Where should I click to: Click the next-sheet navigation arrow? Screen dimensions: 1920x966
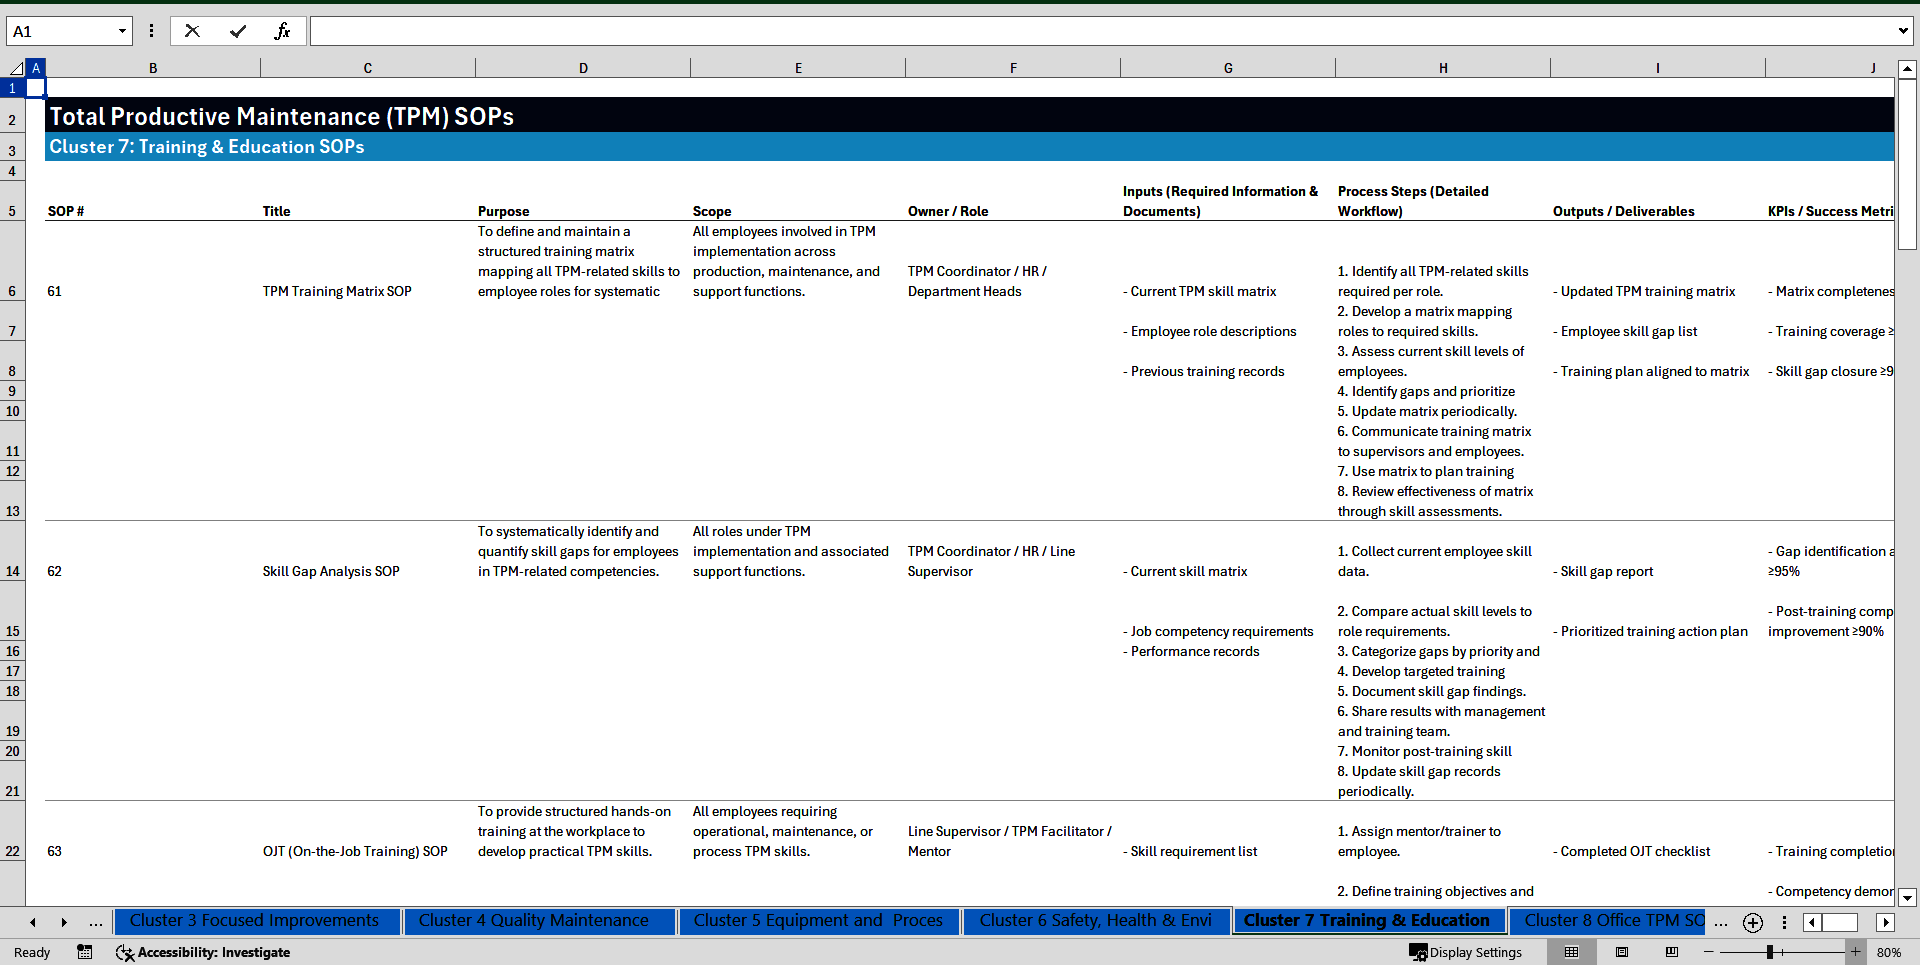(x=63, y=922)
